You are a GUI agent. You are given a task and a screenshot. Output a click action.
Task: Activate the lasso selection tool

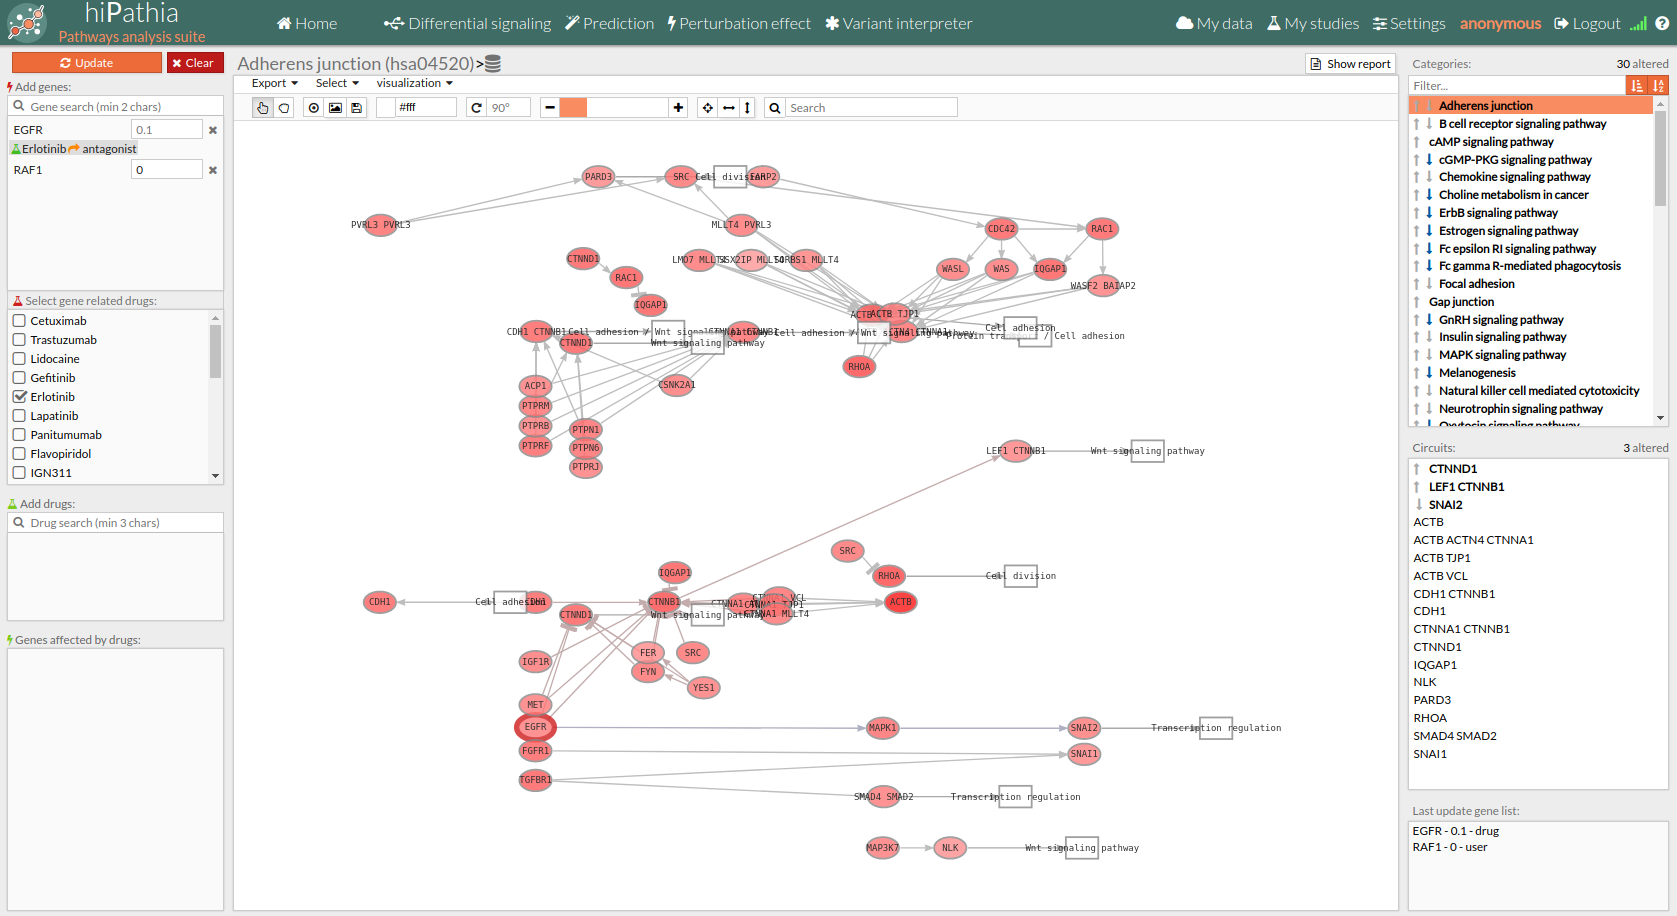284,108
